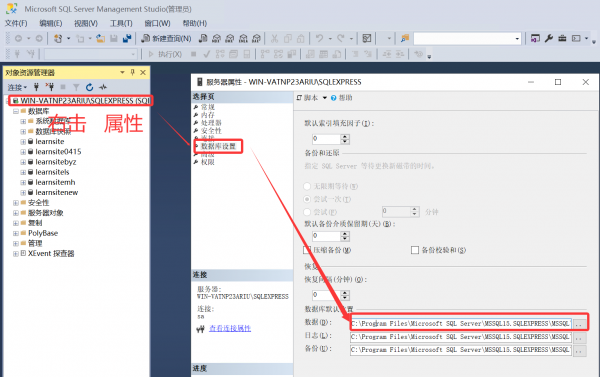Expand the learnsite0415 database node
The width and height of the screenshot is (600, 377).
(x=23, y=152)
